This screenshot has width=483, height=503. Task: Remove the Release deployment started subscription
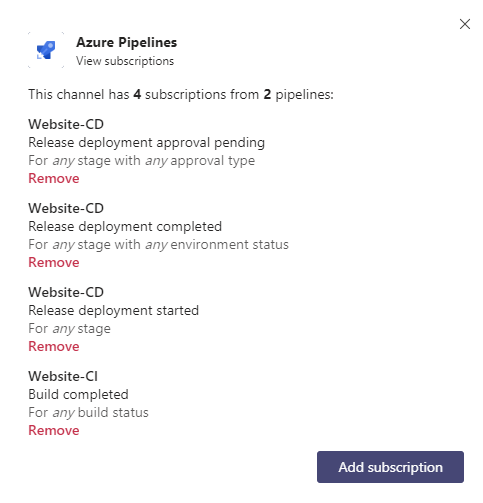pyautogui.click(x=54, y=346)
